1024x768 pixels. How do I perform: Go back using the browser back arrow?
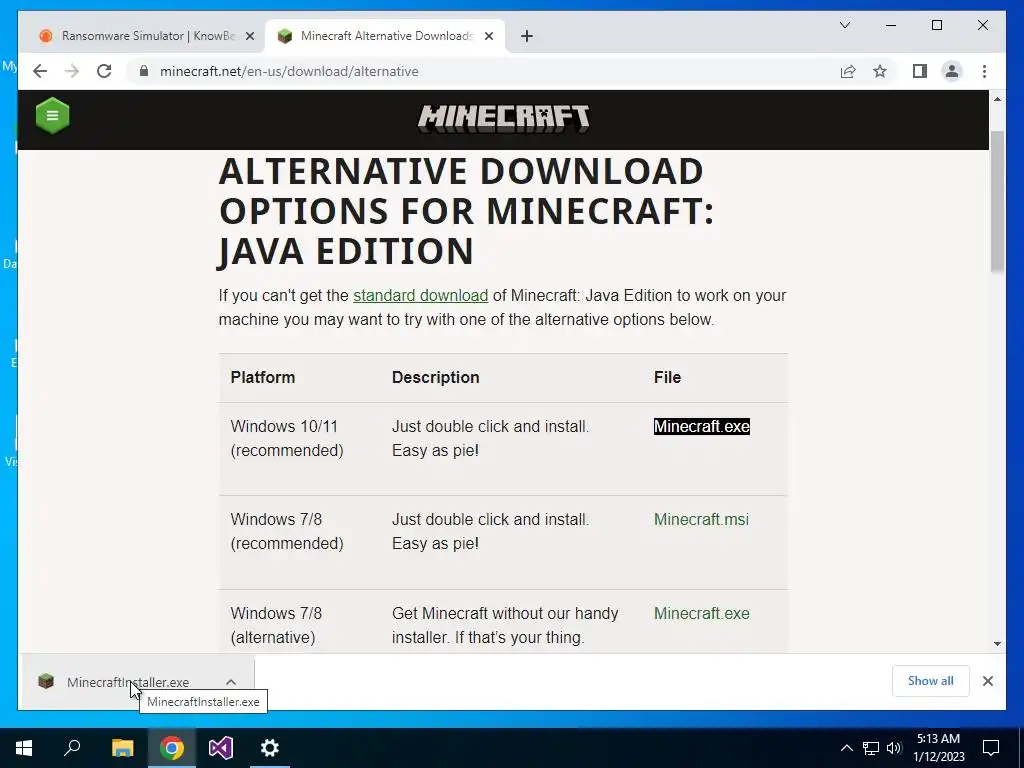(40, 71)
